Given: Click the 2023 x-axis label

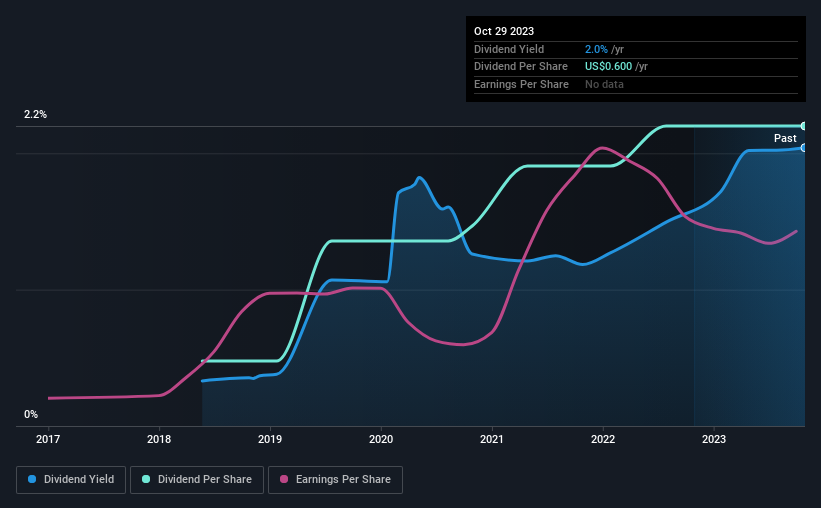Looking at the screenshot, I should 714,439.
